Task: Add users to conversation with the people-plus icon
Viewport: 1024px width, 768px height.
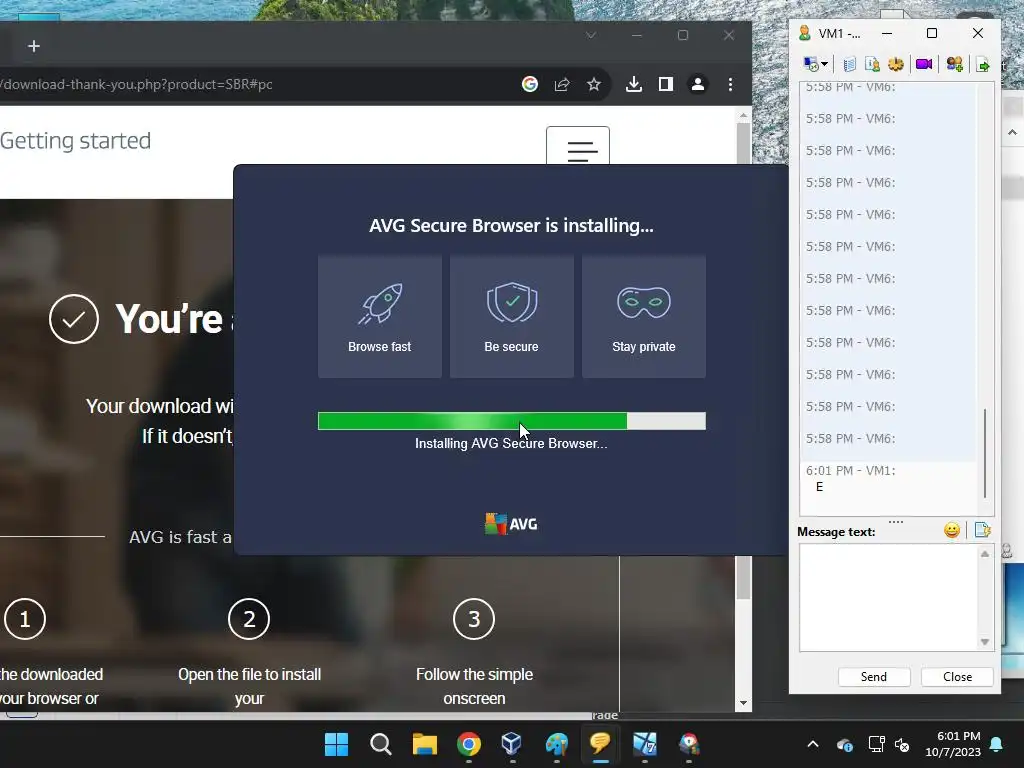Action: pos(955,64)
